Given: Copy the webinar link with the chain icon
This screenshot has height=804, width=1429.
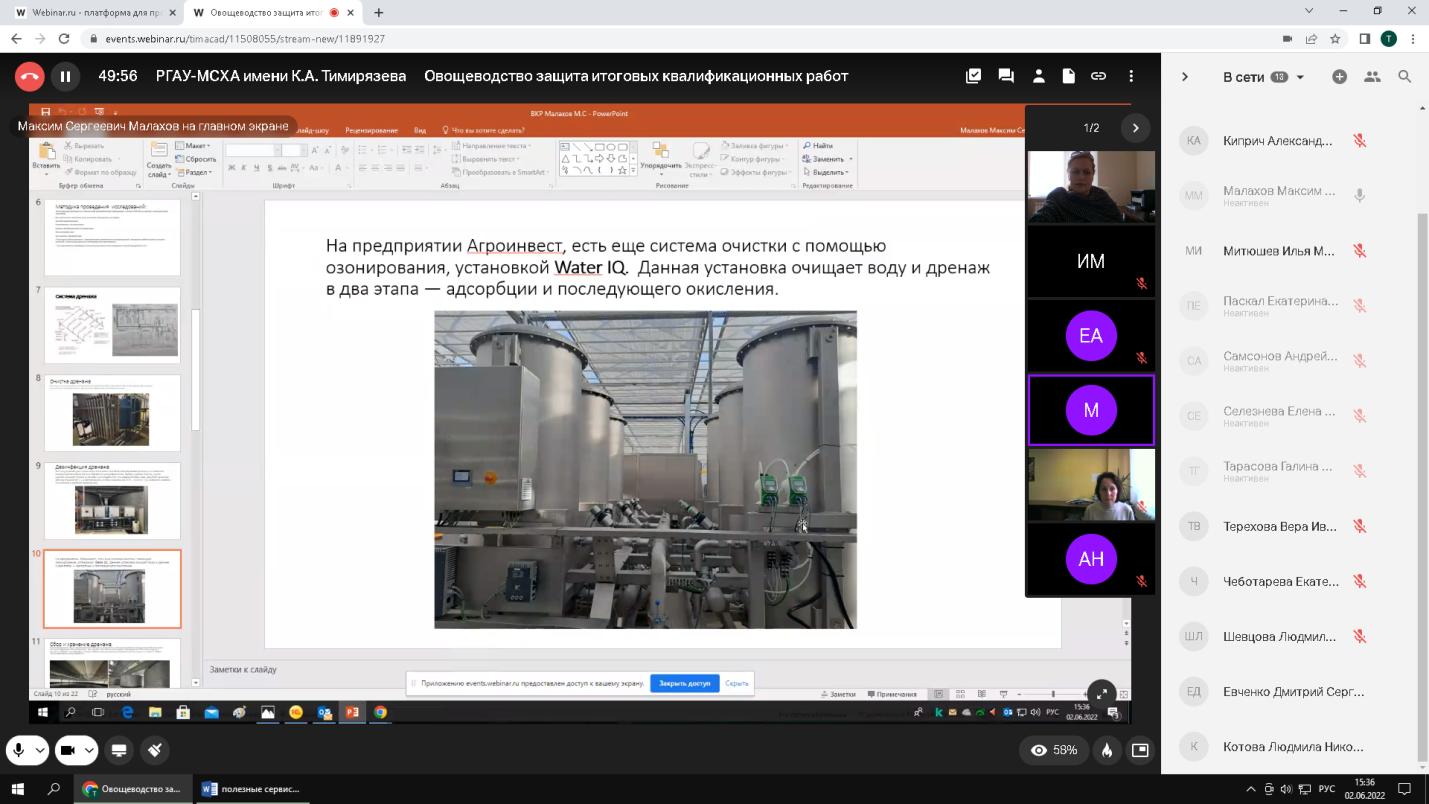Looking at the screenshot, I should coord(1099,76).
